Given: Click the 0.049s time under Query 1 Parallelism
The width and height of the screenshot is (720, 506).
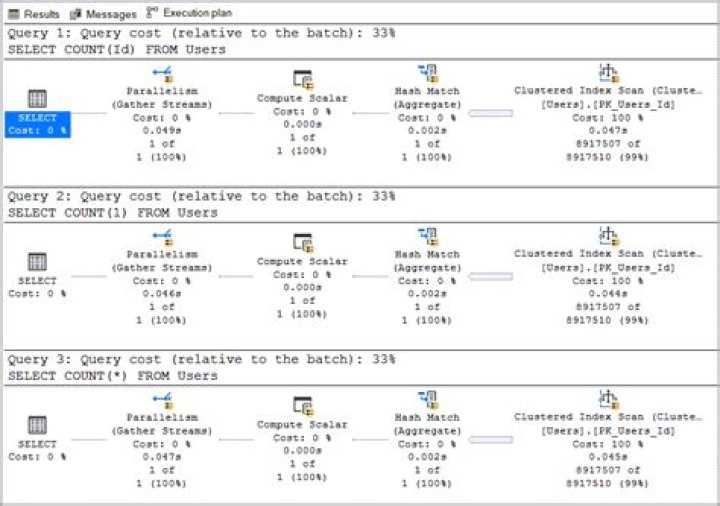Looking at the screenshot, I should coord(162,130).
